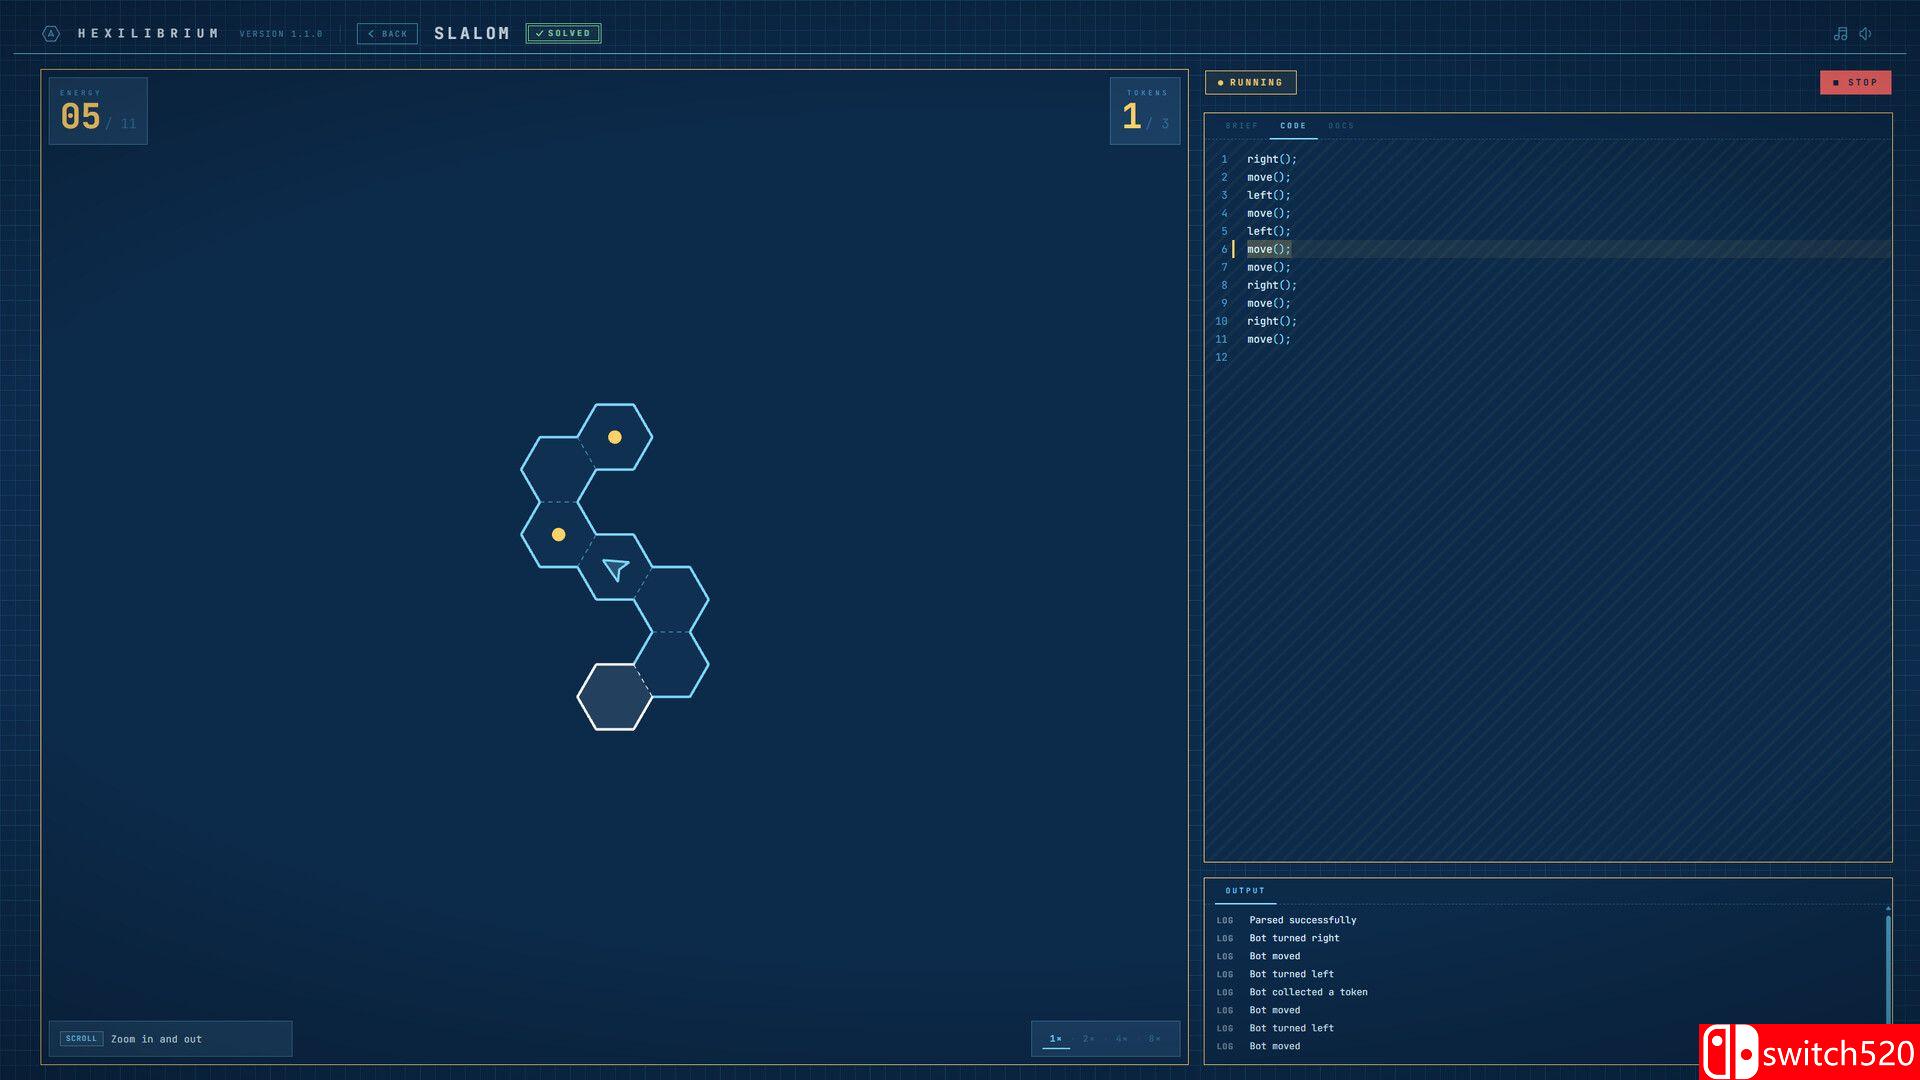Click the token dot in the left hexagon

click(x=559, y=535)
